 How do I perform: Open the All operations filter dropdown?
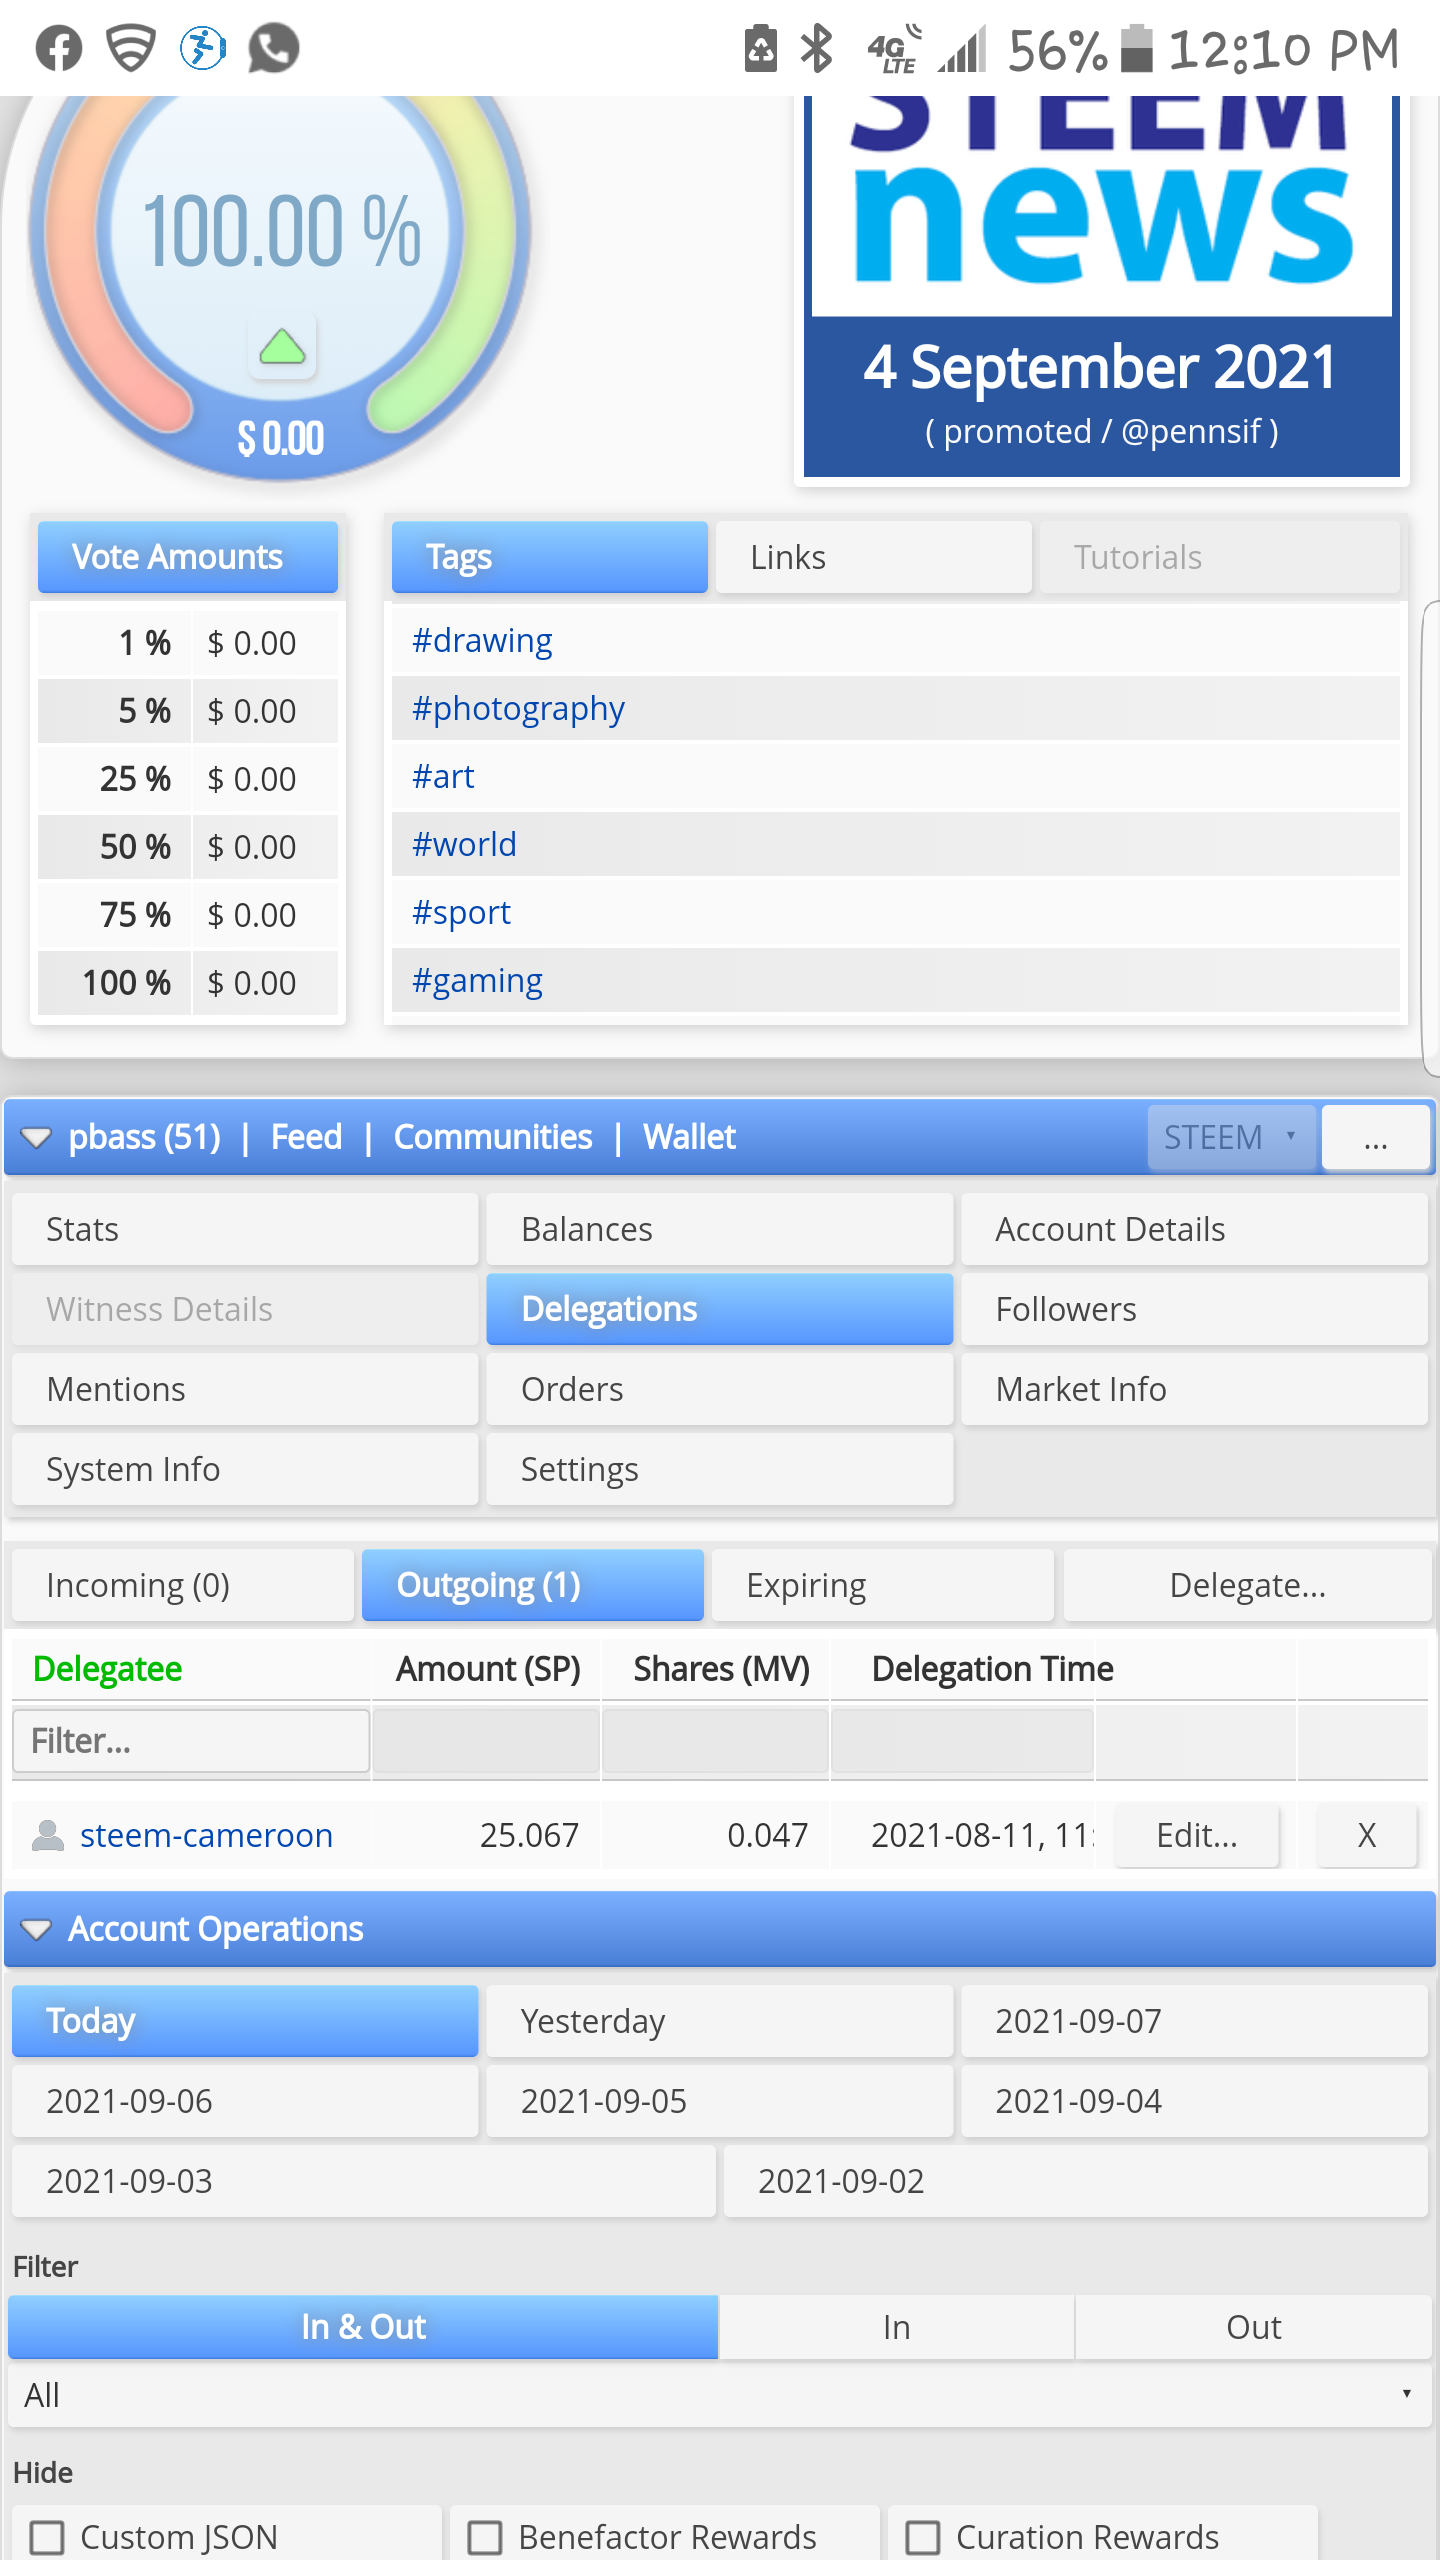tap(720, 2395)
